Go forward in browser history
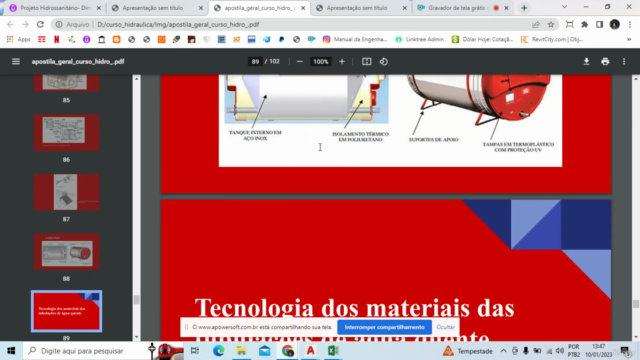The image size is (640, 360). coord(25,24)
